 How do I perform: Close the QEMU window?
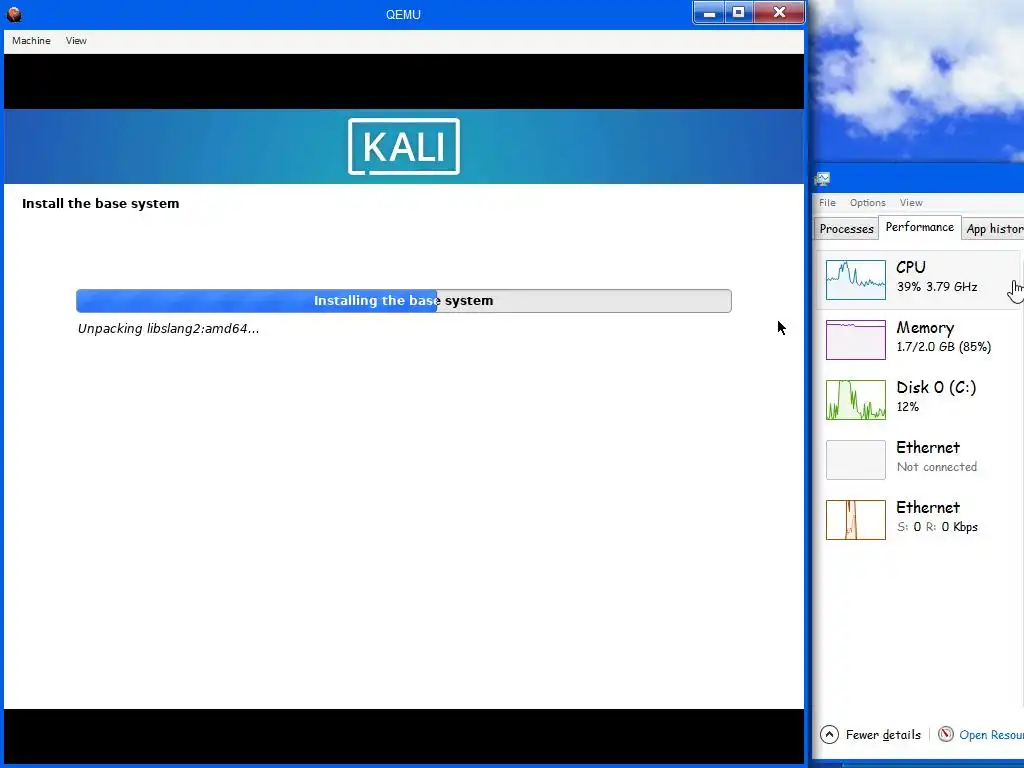pyautogui.click(x=779, y=12)
